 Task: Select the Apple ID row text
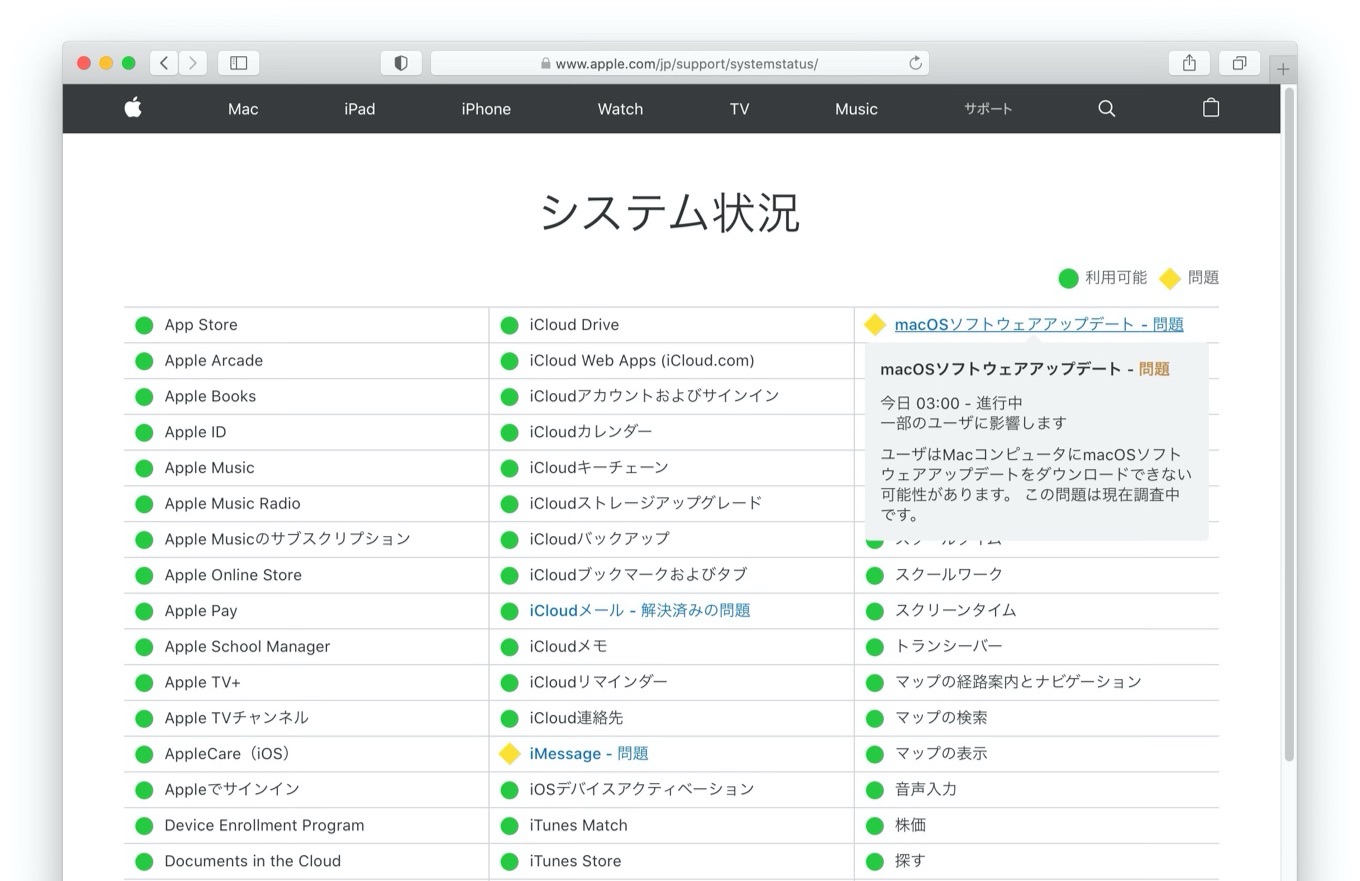tap(195, 432)
